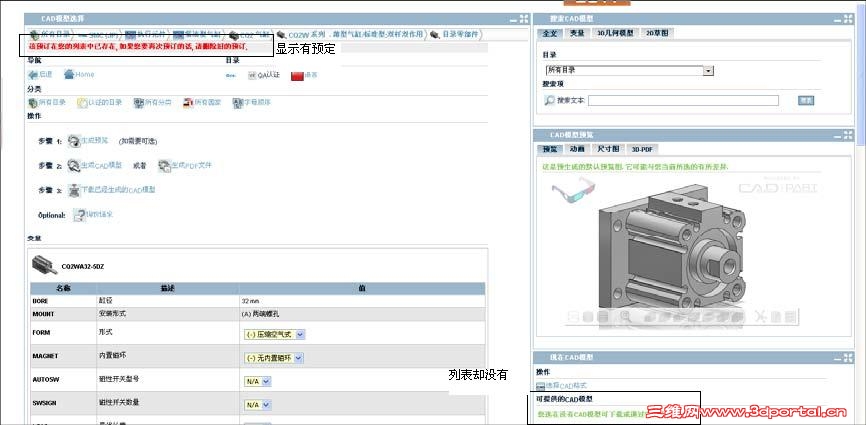Click magnifier zoom icon in preview toolbar
The image size is (866, 425).
coord(625,317)
